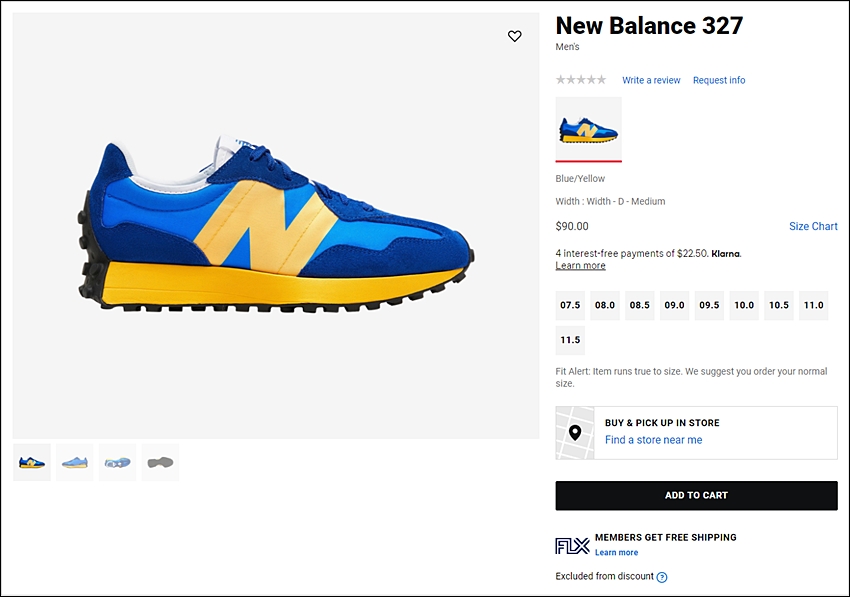The image size is (850, 597).
Task: Open the Size Chart link
Action: (813, 226)
